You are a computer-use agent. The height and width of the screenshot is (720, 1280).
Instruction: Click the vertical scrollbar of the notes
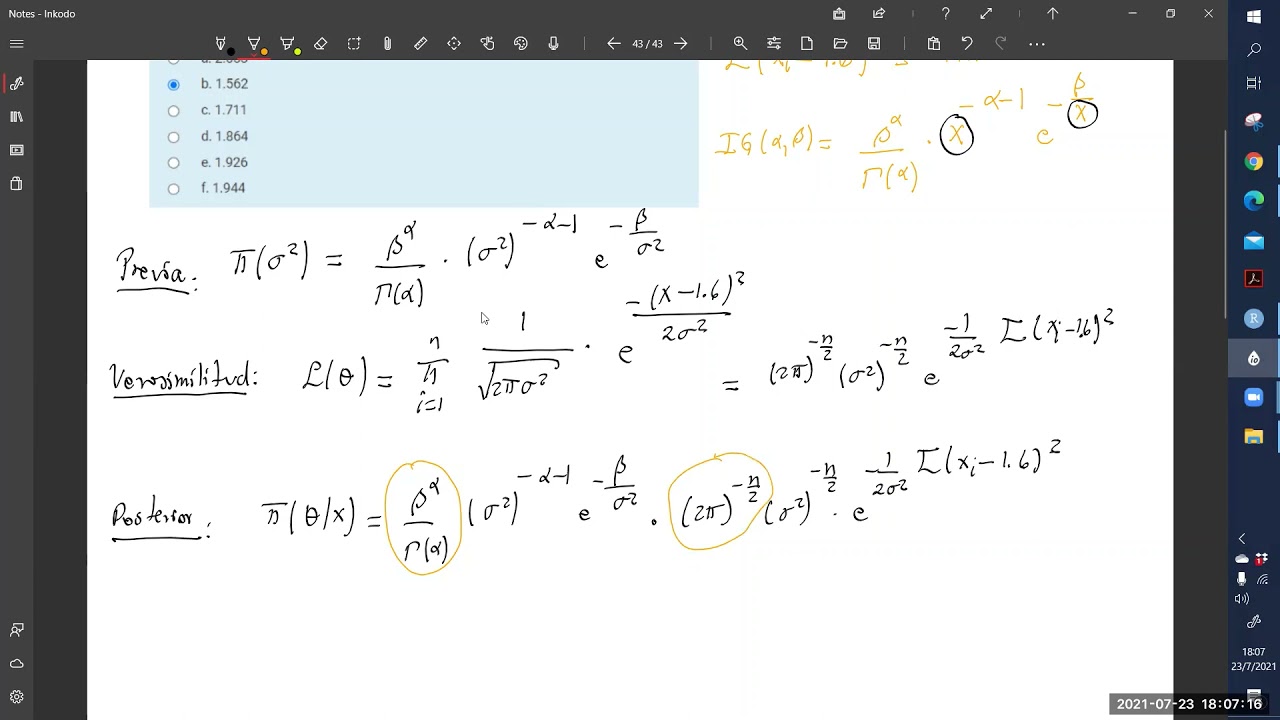tap(1226, 225)
